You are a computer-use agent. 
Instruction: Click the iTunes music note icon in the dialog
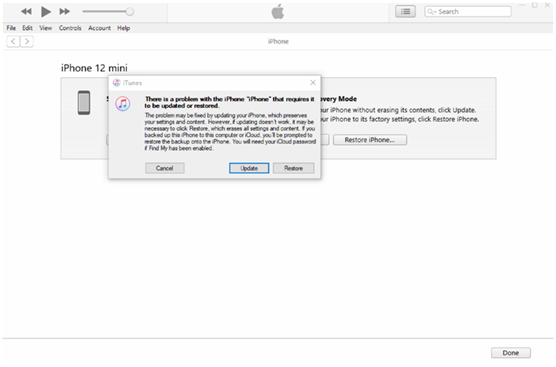[x=123, y=104]
